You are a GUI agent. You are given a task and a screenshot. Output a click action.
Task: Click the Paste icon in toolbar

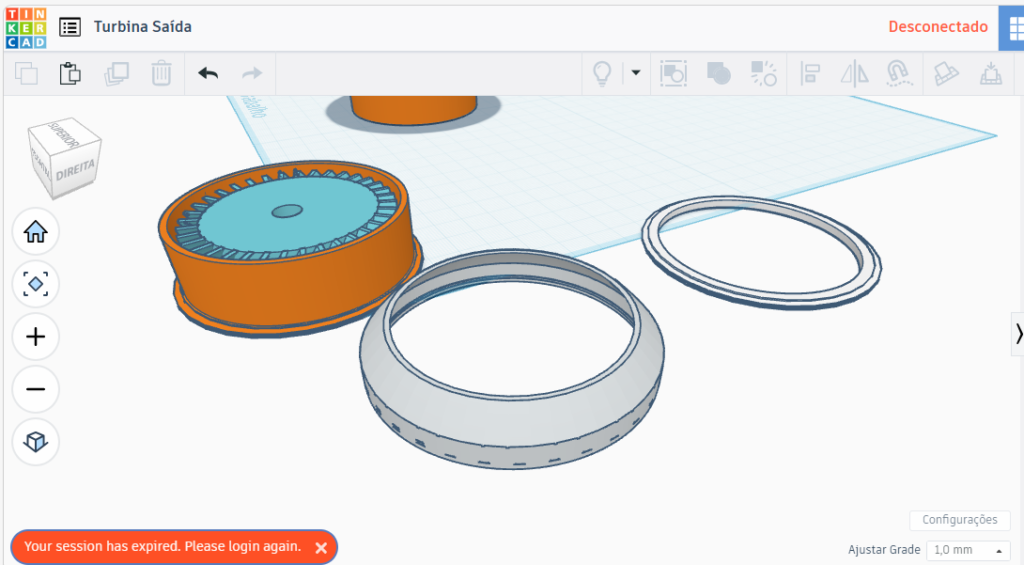(70, 73)
